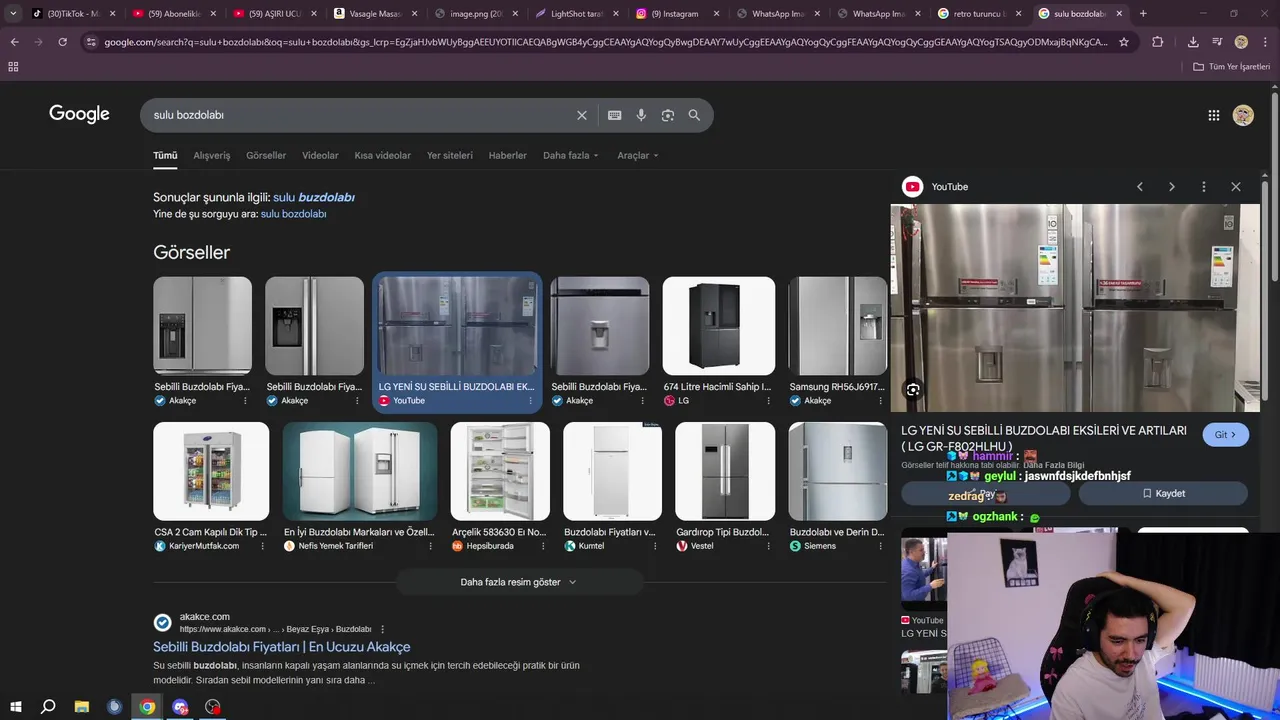This screenshot has width=1280, height=720.
Task: Open Google apps grid
Action: click(x=1214, y=115)
